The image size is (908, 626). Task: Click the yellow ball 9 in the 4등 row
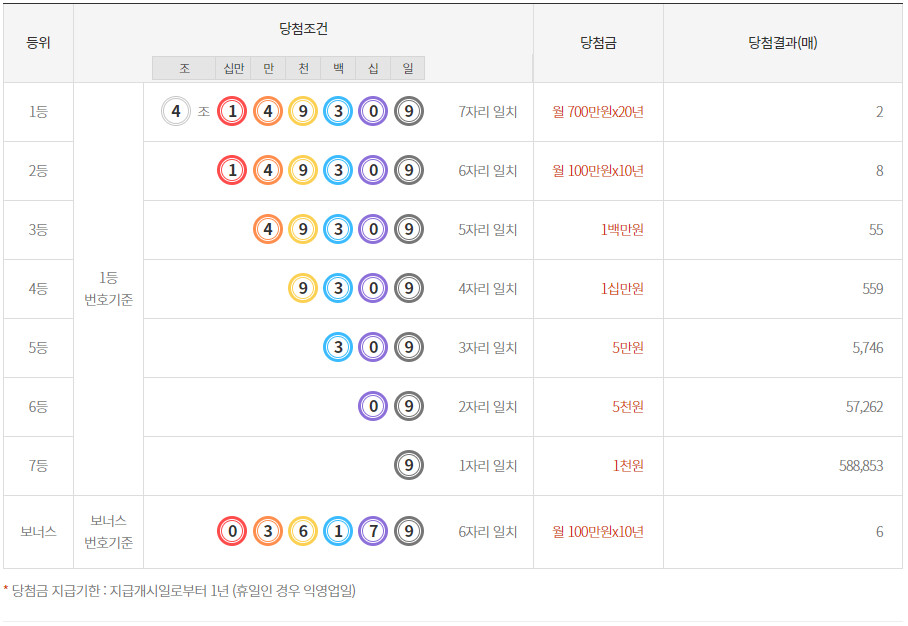pos(303,289)
